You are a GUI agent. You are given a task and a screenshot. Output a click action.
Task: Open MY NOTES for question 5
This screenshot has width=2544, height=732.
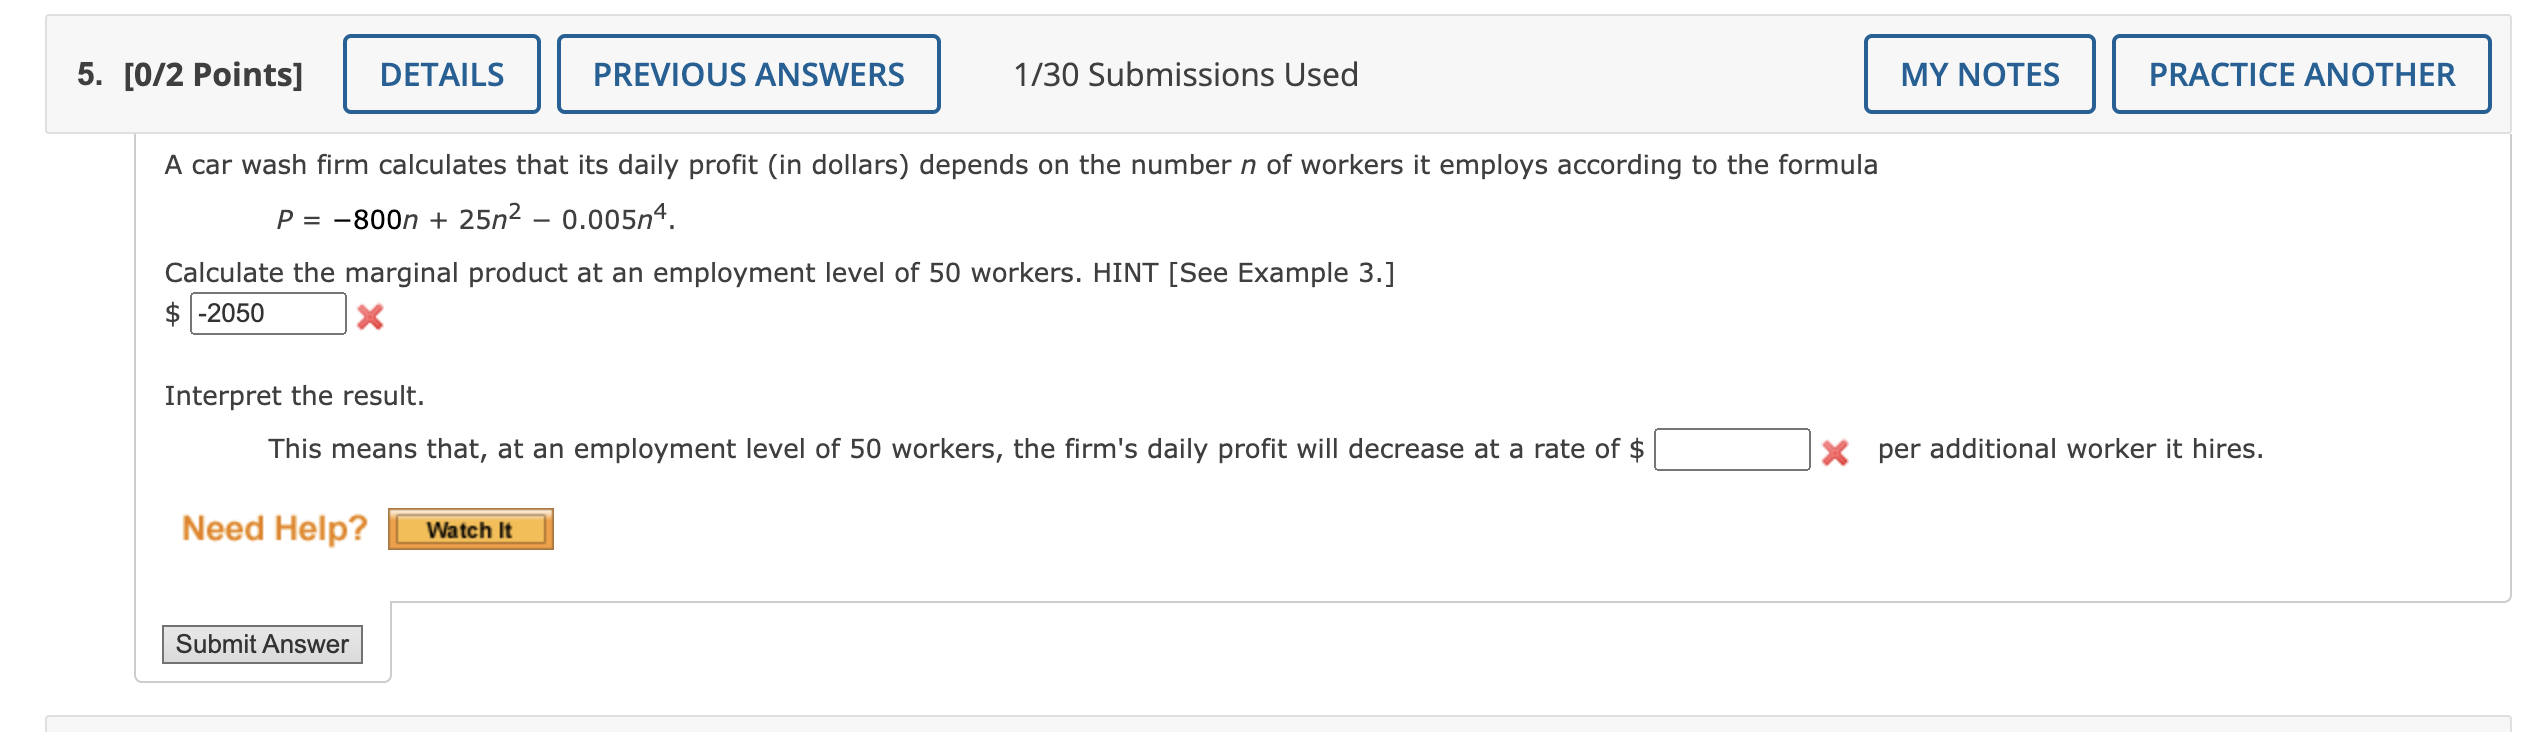coord(1978,73)
